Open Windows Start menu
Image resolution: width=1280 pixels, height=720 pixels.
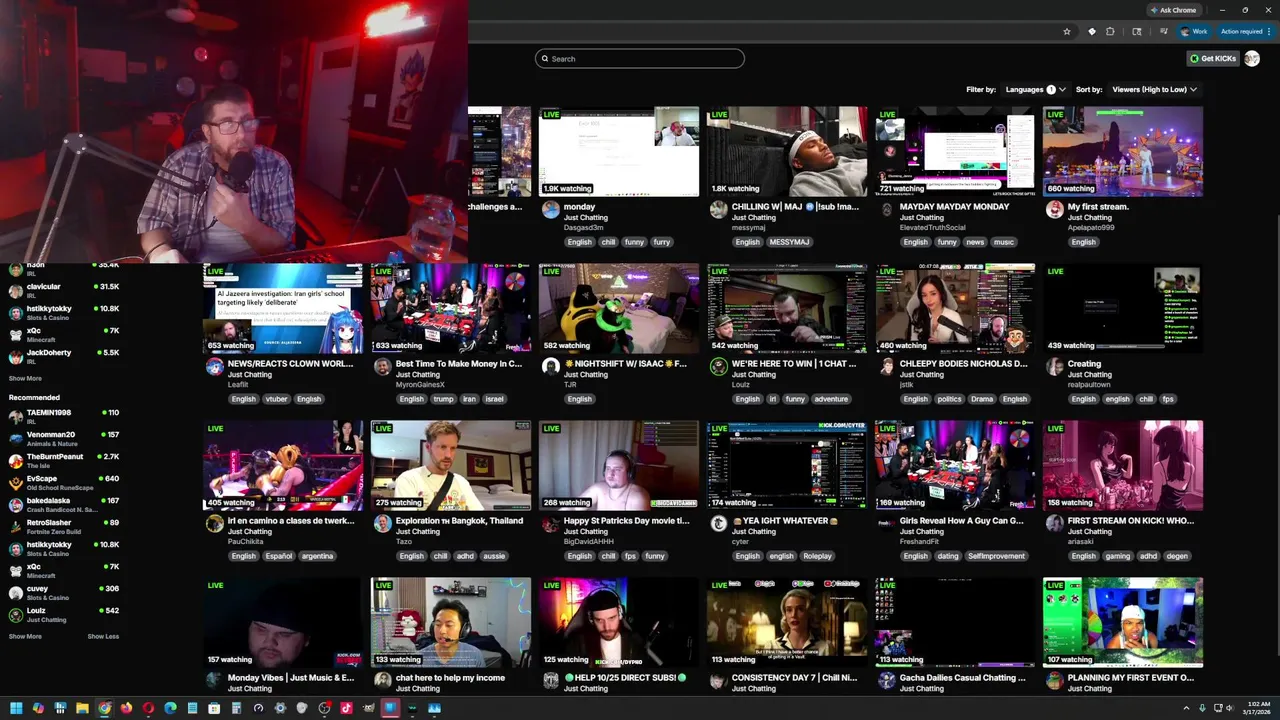[x=16, y=708]
